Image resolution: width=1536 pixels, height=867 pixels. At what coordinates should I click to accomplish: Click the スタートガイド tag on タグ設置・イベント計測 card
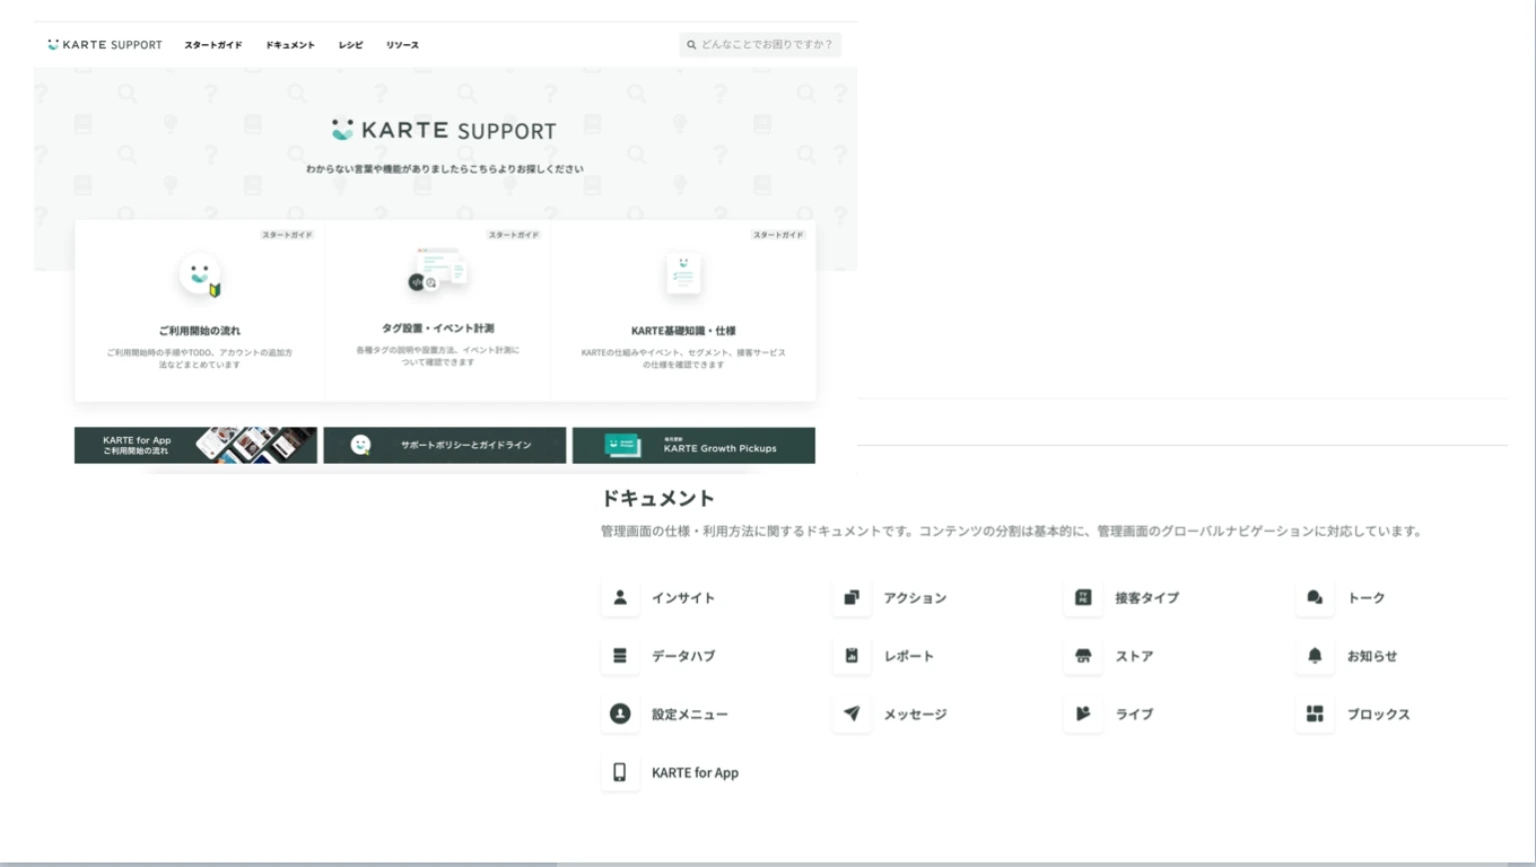point(514,235)
